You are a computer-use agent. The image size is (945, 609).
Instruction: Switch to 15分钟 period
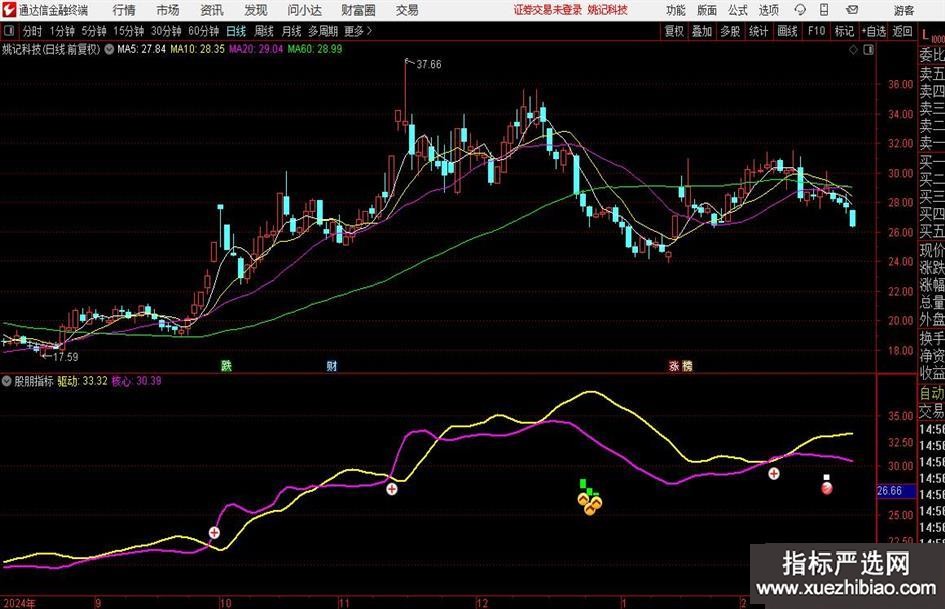coord(129,31)
